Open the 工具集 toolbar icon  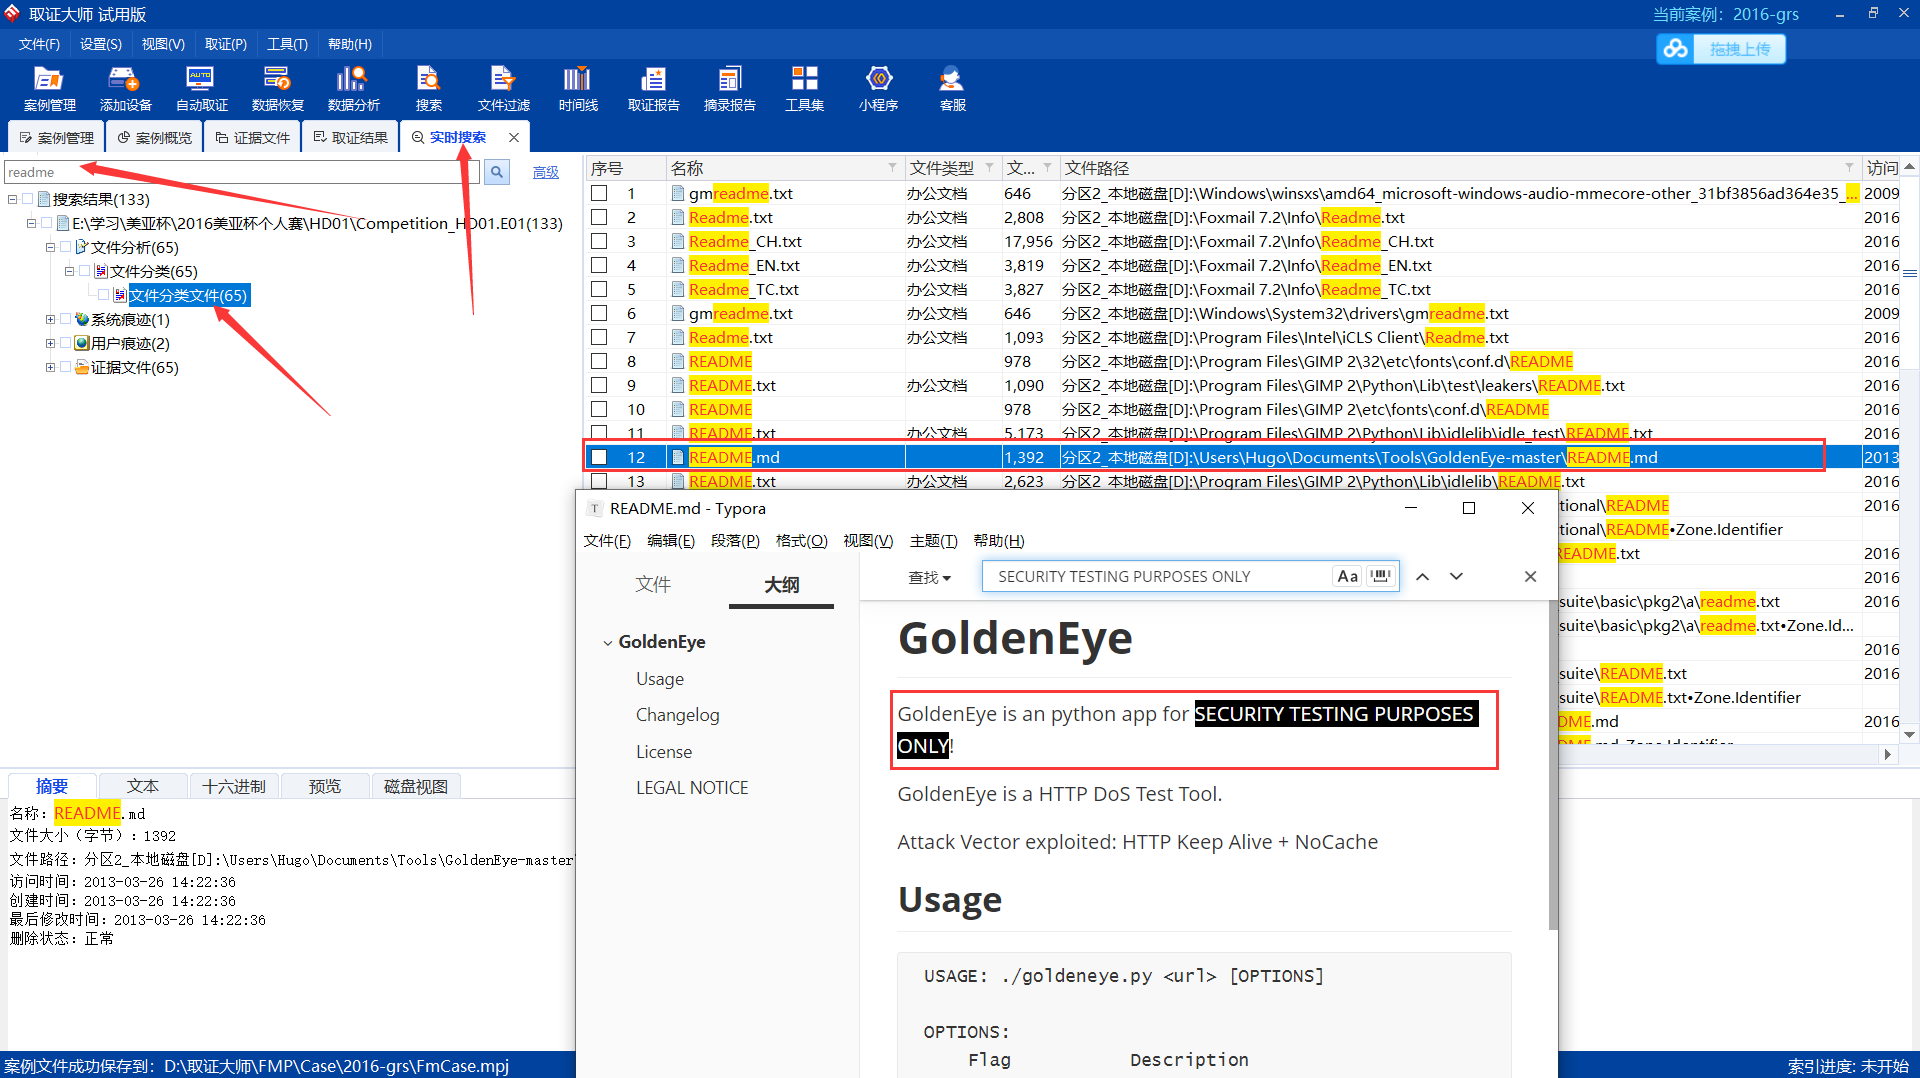click(x=804, y=88)
